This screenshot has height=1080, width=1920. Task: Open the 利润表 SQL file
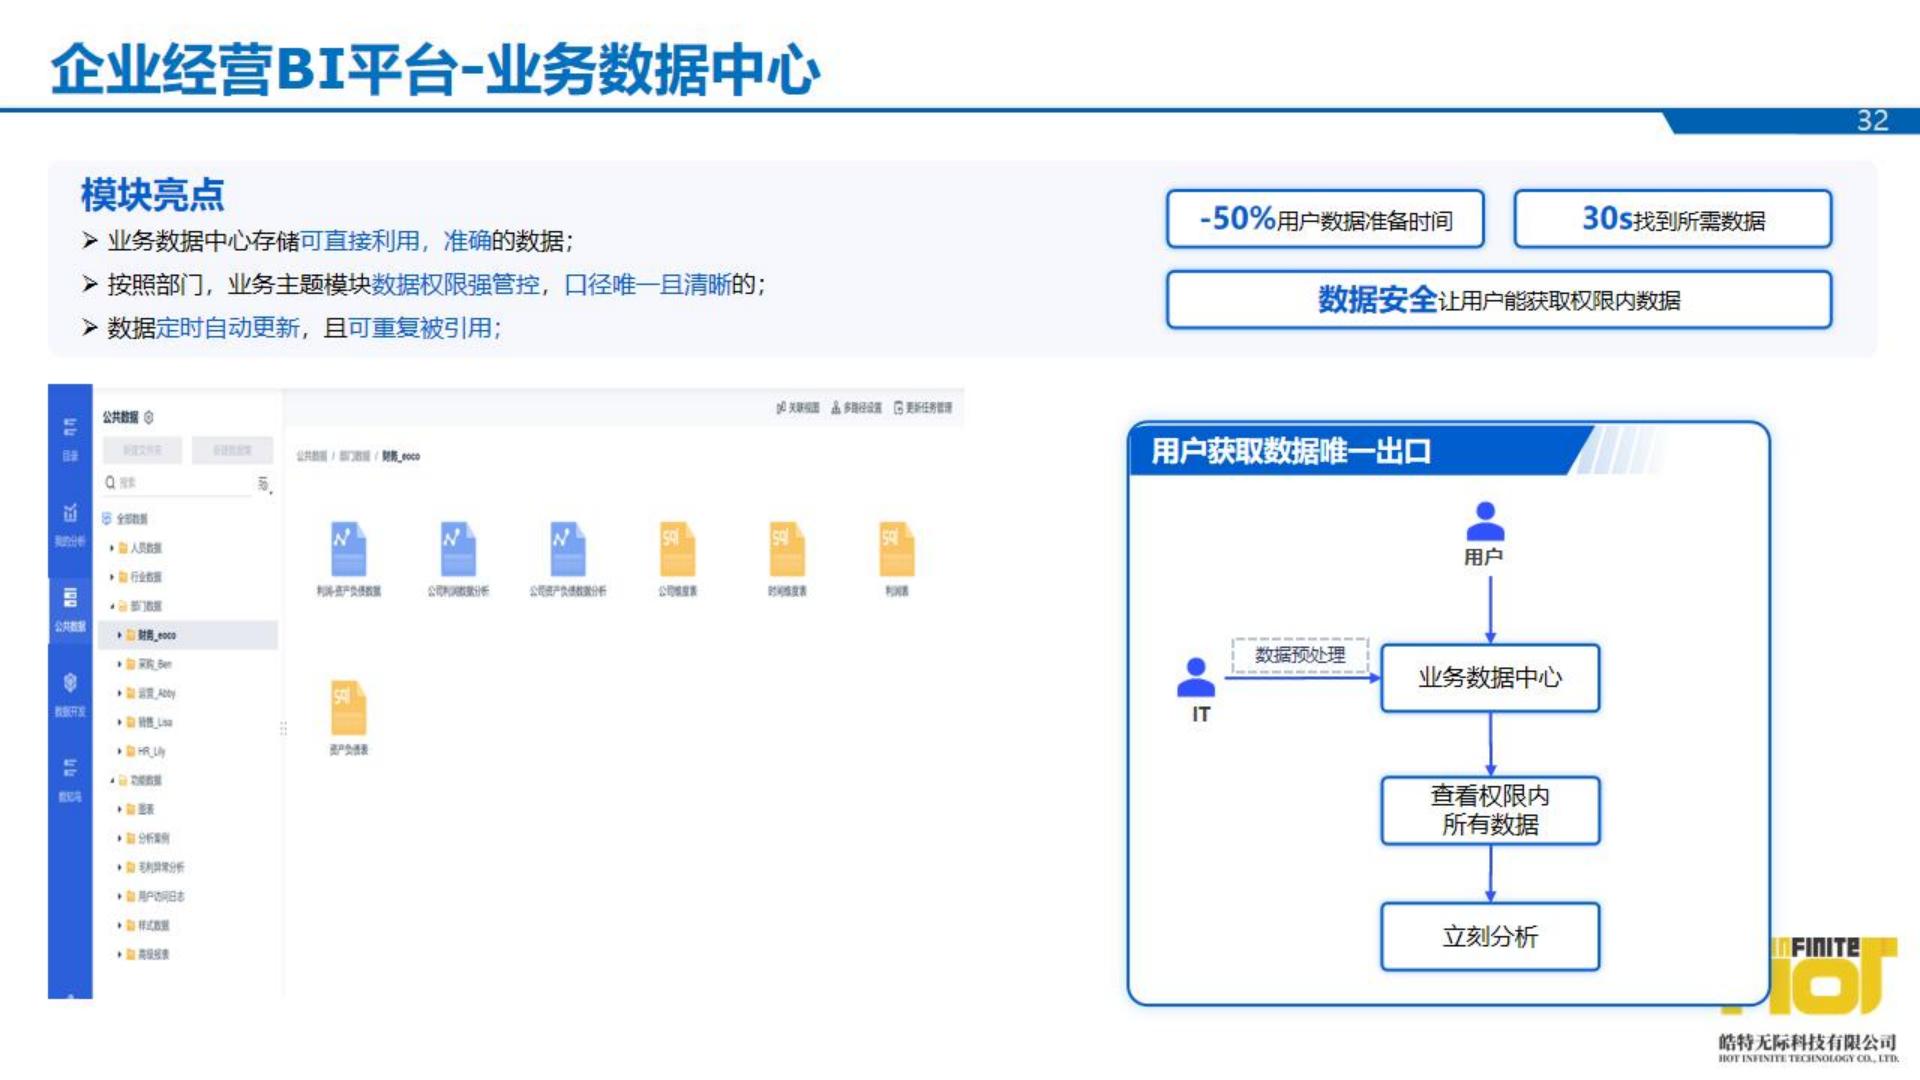pos(896,549)
